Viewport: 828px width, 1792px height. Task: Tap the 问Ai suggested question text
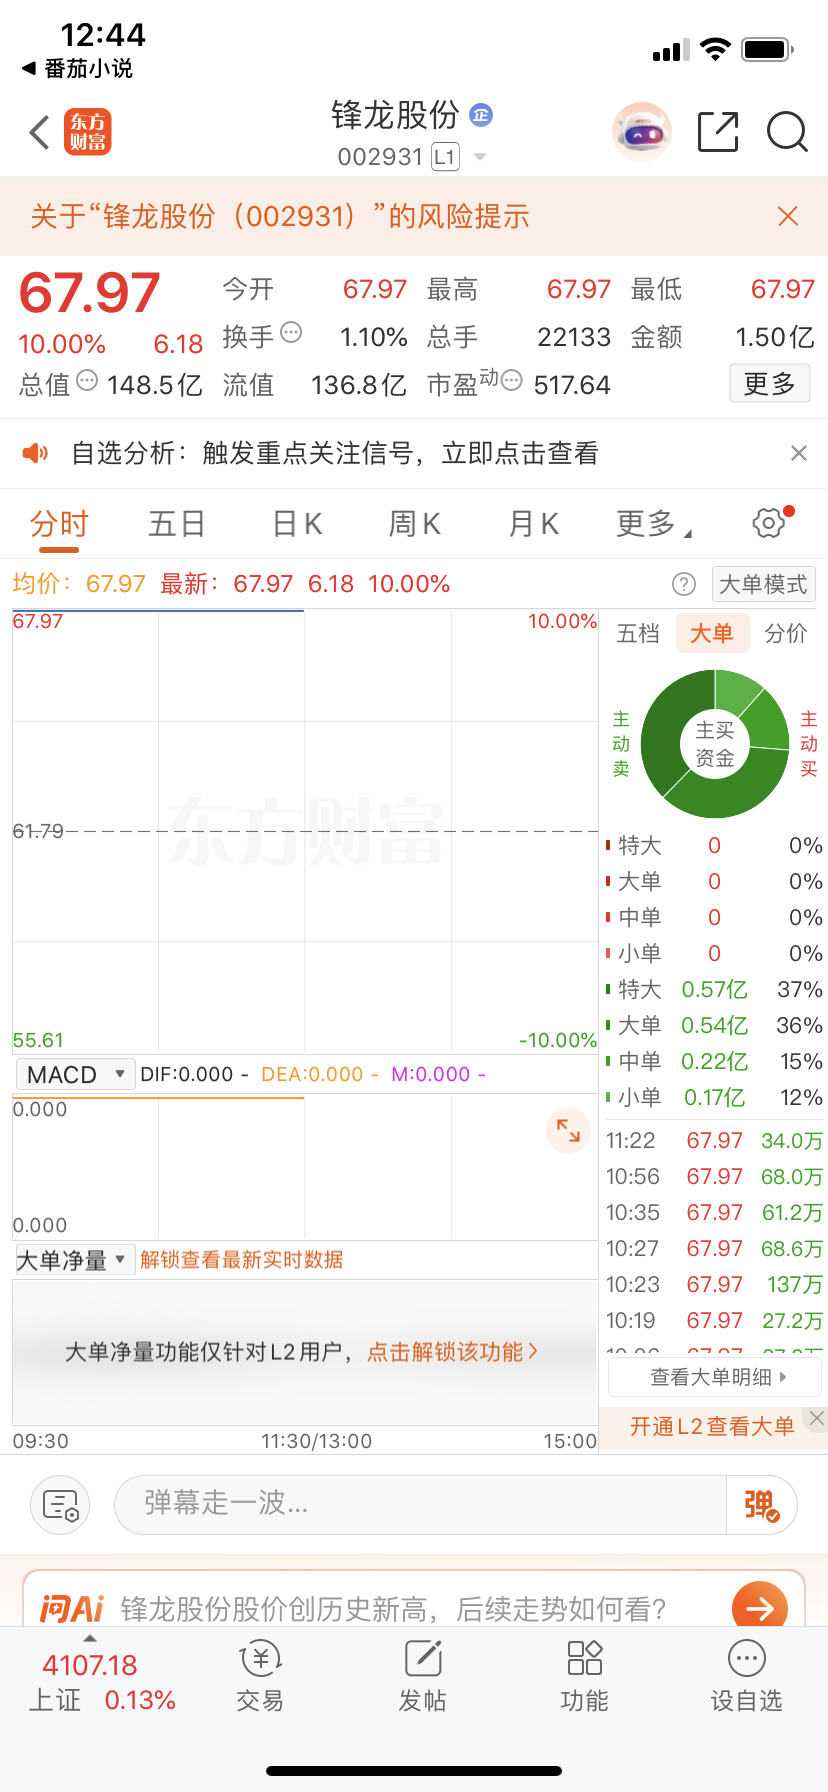pyautogui.click(x=393, y=1608)
